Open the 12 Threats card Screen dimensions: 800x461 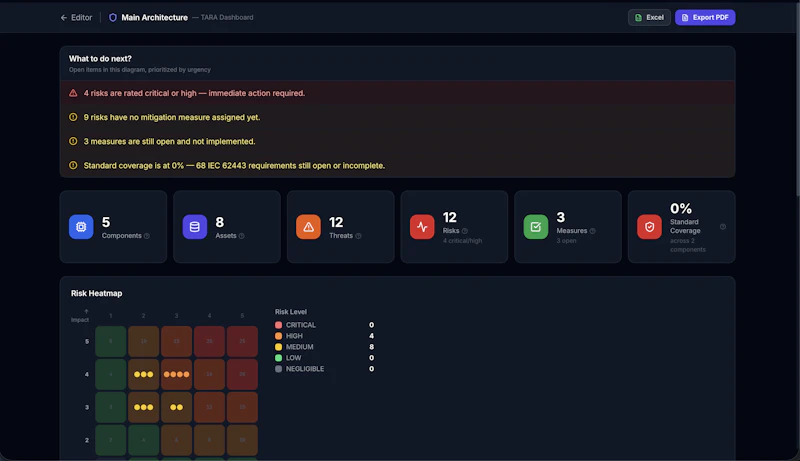point(340,227)
